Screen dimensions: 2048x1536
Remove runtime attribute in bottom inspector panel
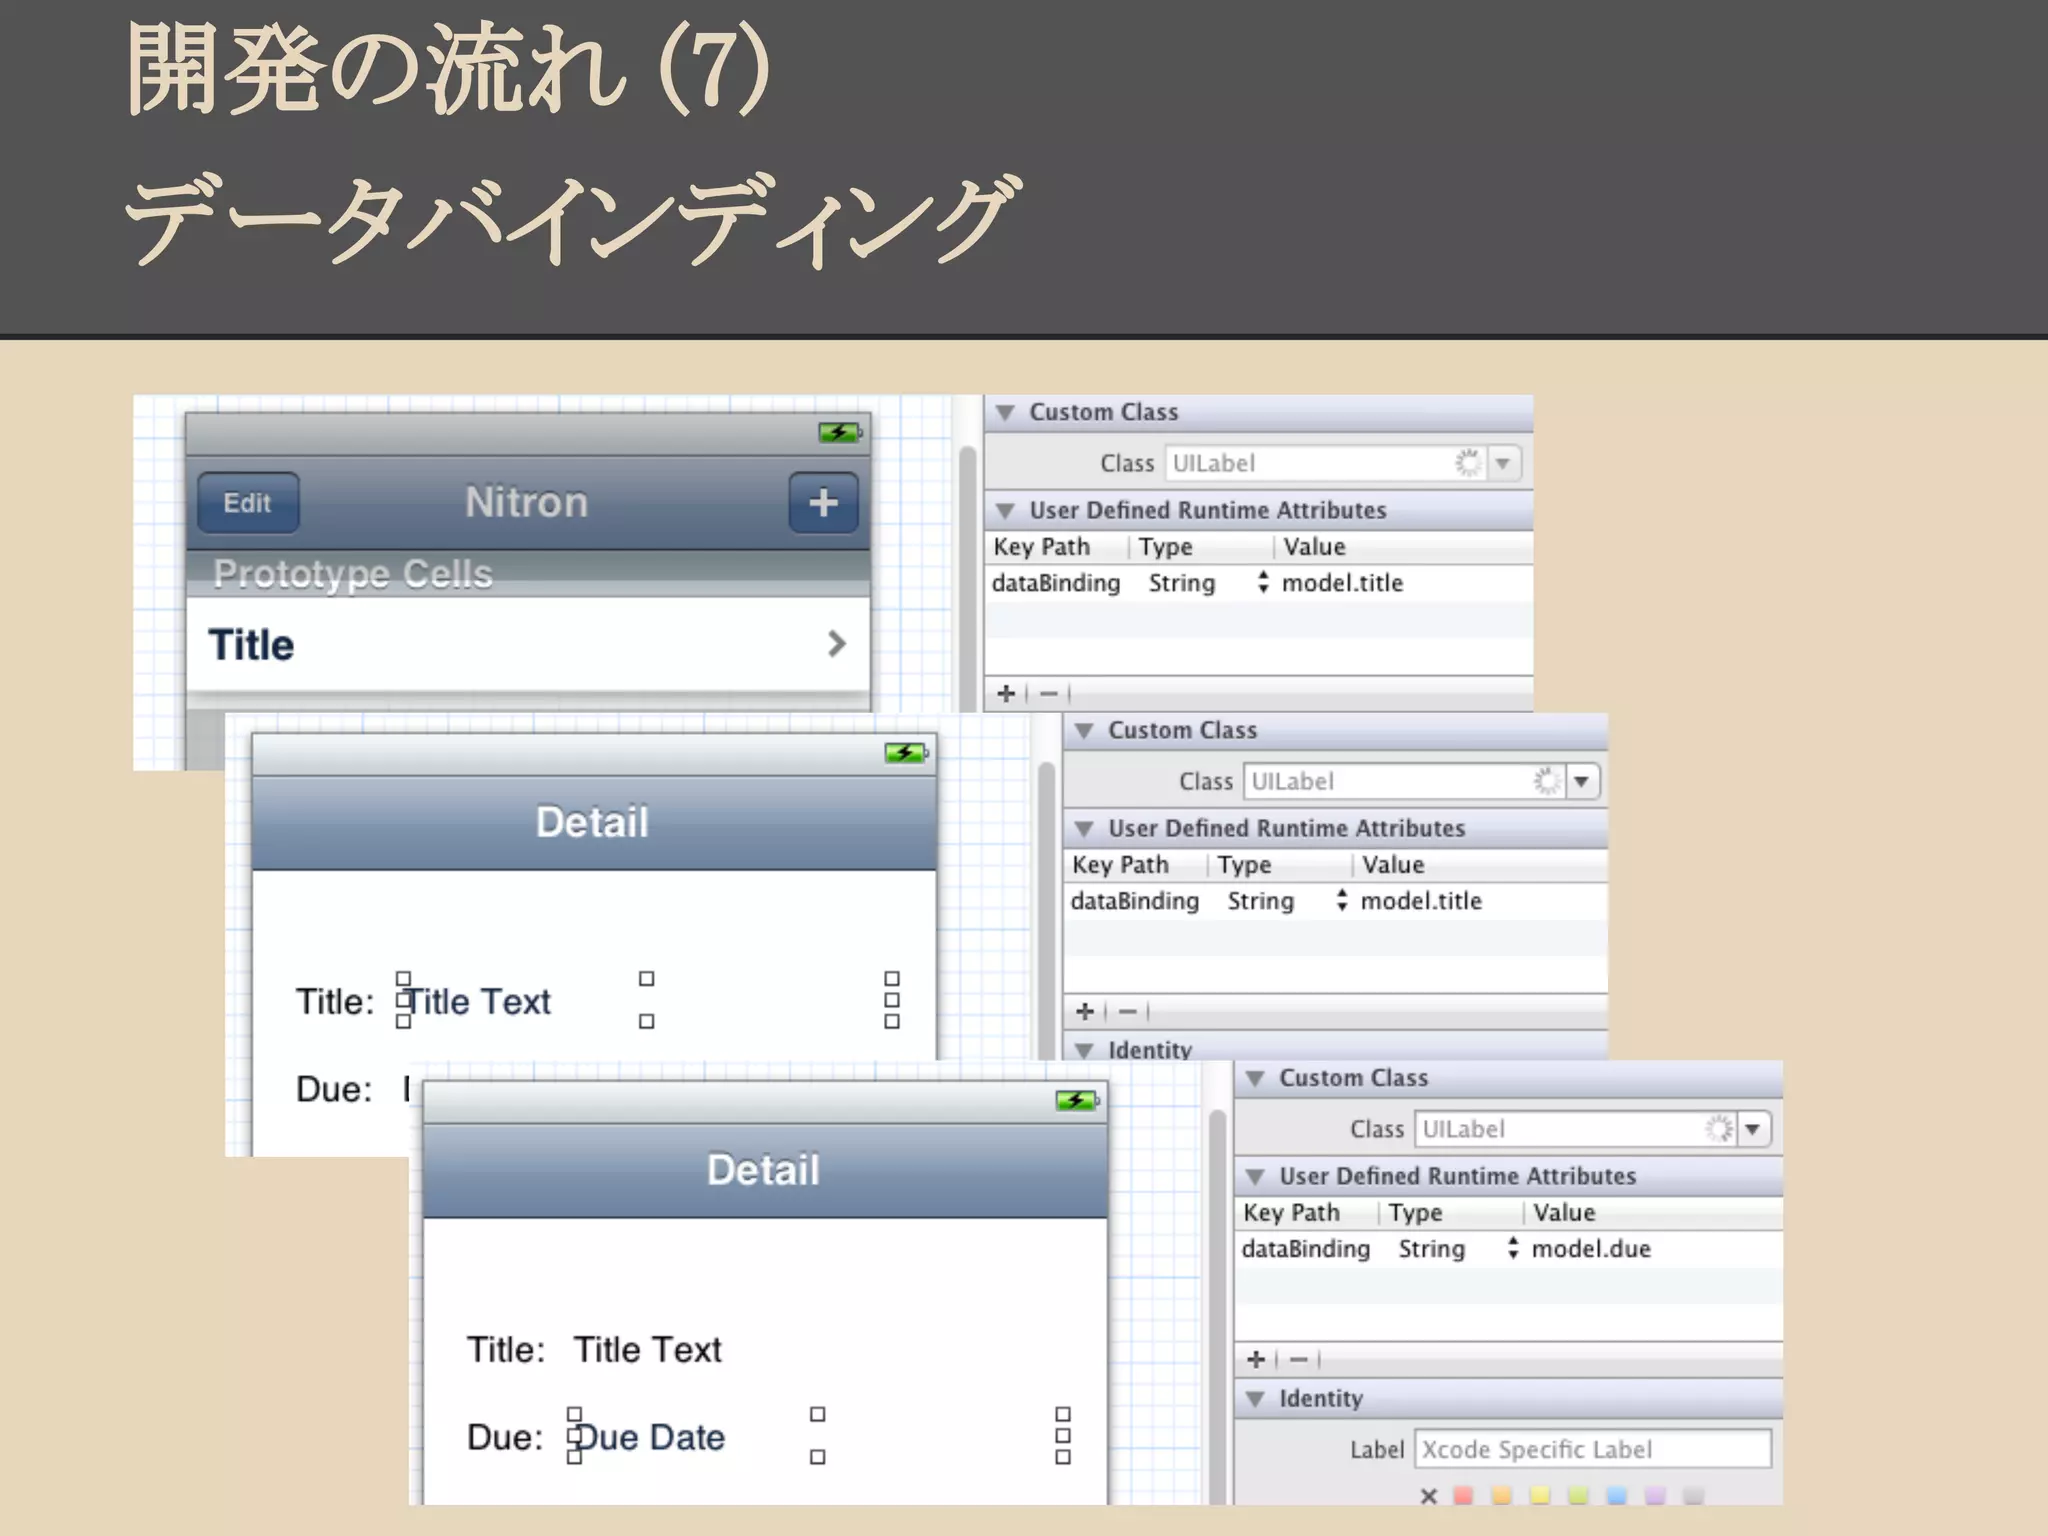click(x=1298, y=1359)
